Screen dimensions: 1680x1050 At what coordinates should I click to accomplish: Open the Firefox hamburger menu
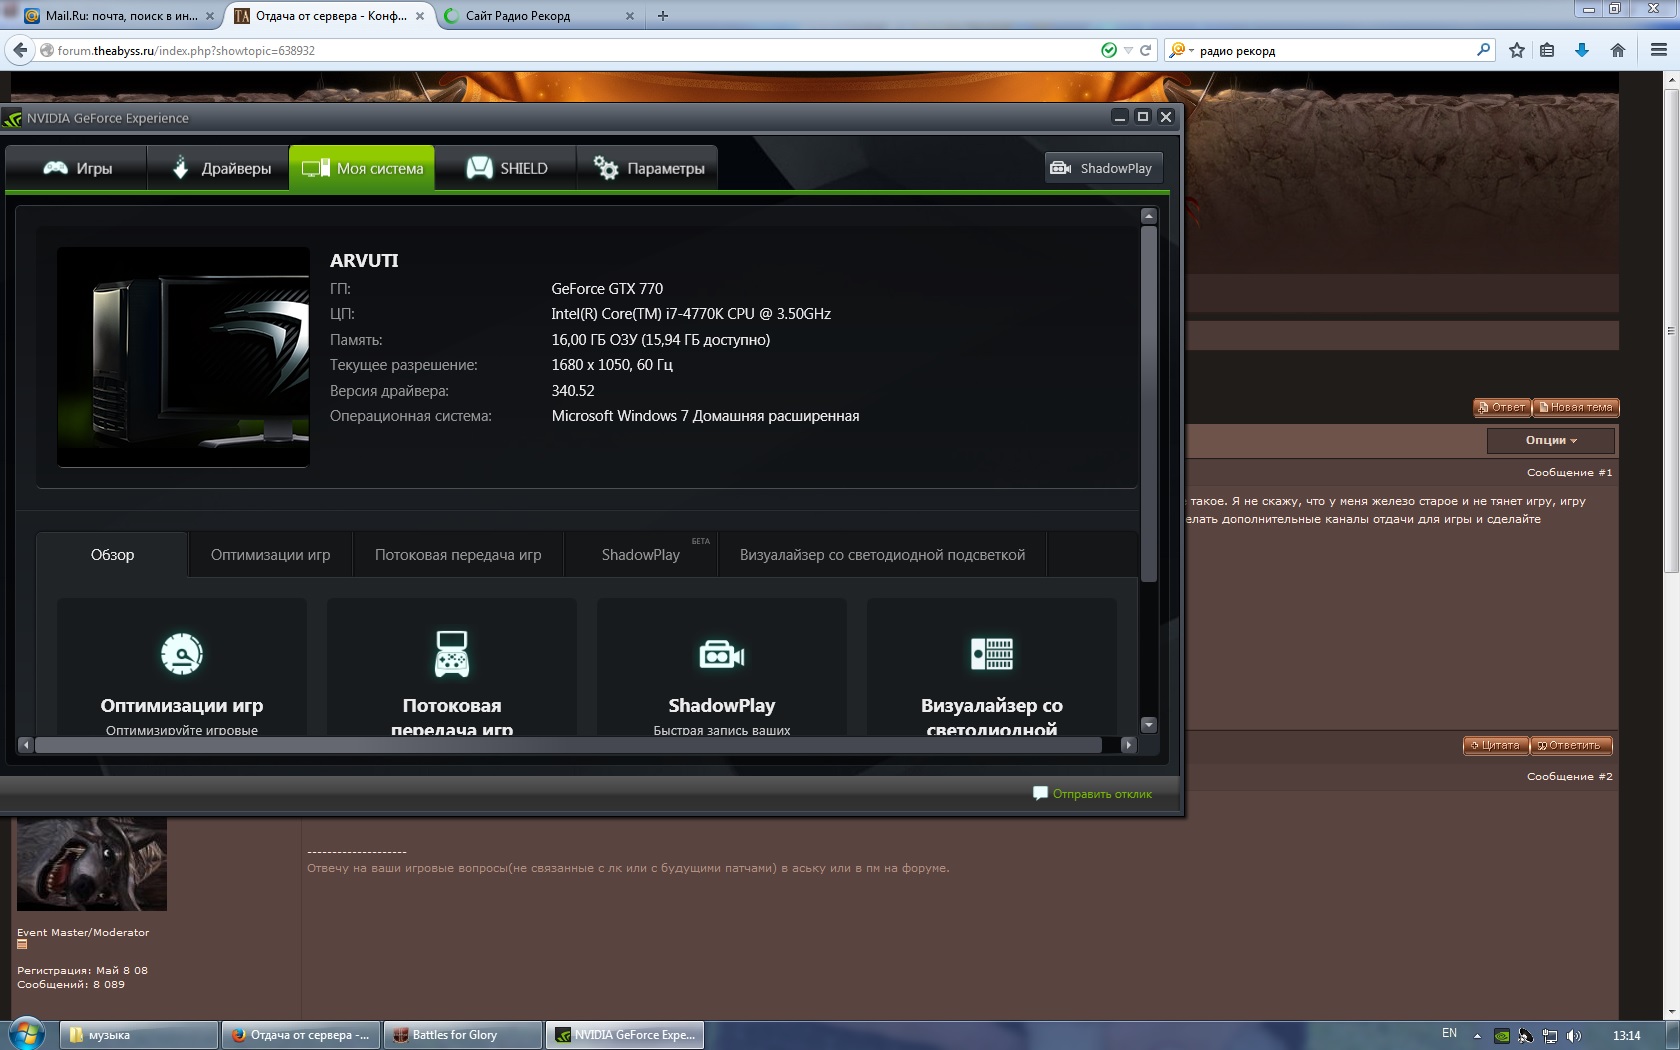coord(1658,50)
